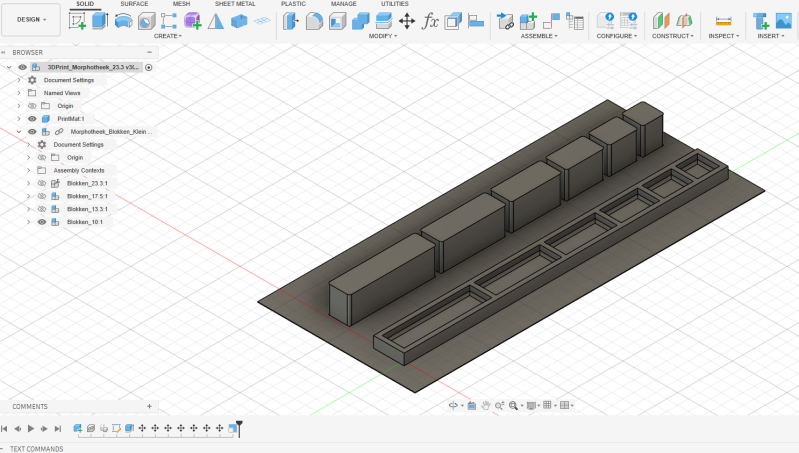The image size is (799, 453).
Task: Open the CONFIGURE dropdown menu
Action: [x=617, y=36]
